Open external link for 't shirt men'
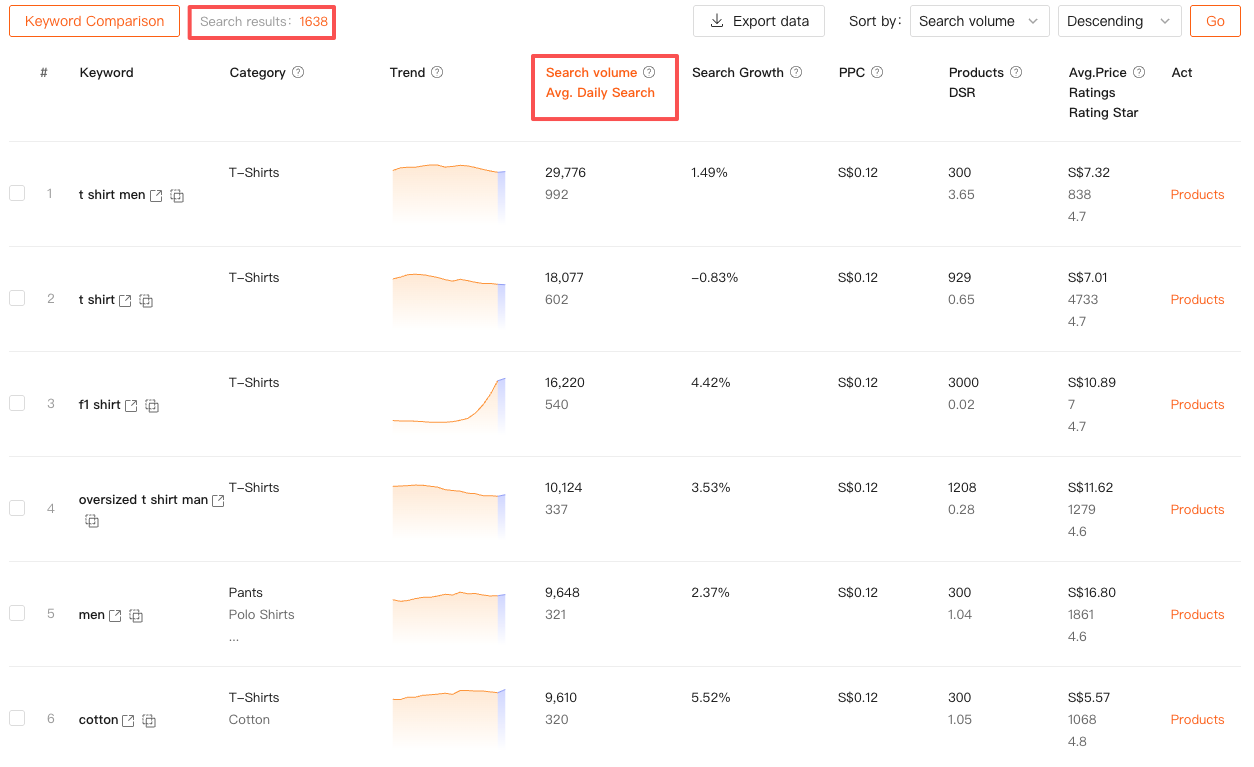1254x767 pixels. click(x=156, y=196)
